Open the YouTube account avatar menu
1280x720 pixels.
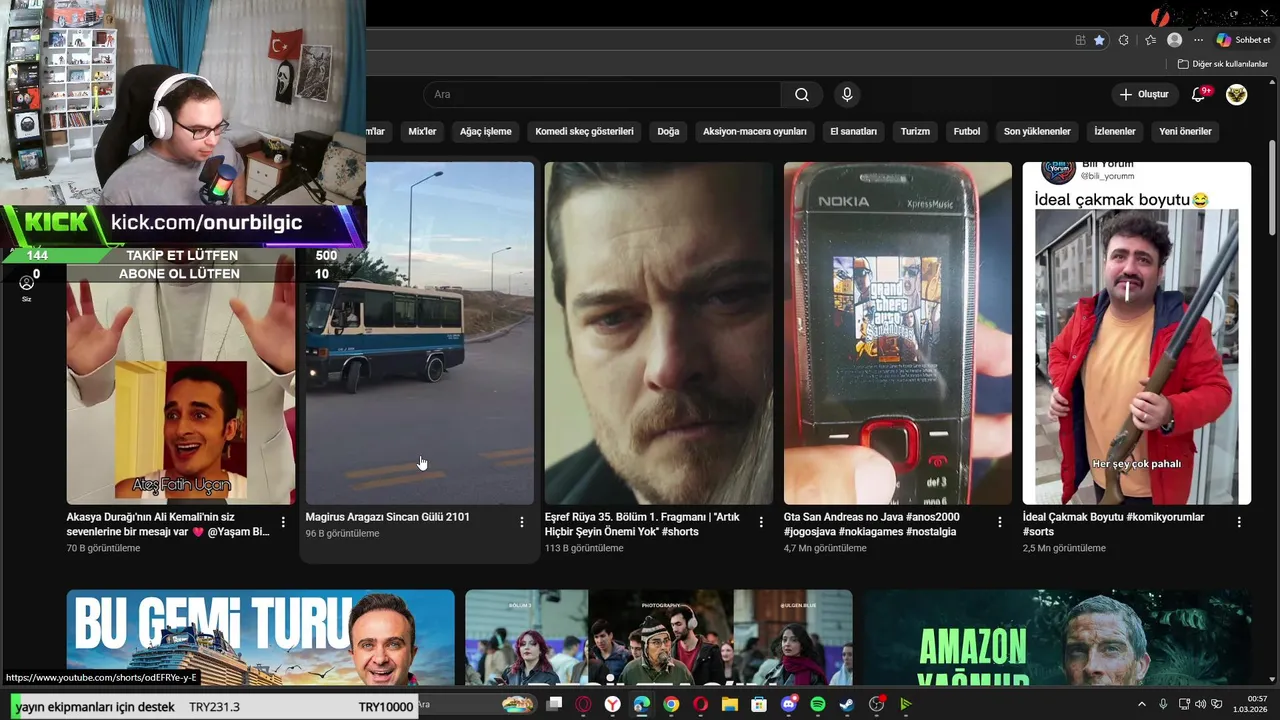(x=1237, y=94)
